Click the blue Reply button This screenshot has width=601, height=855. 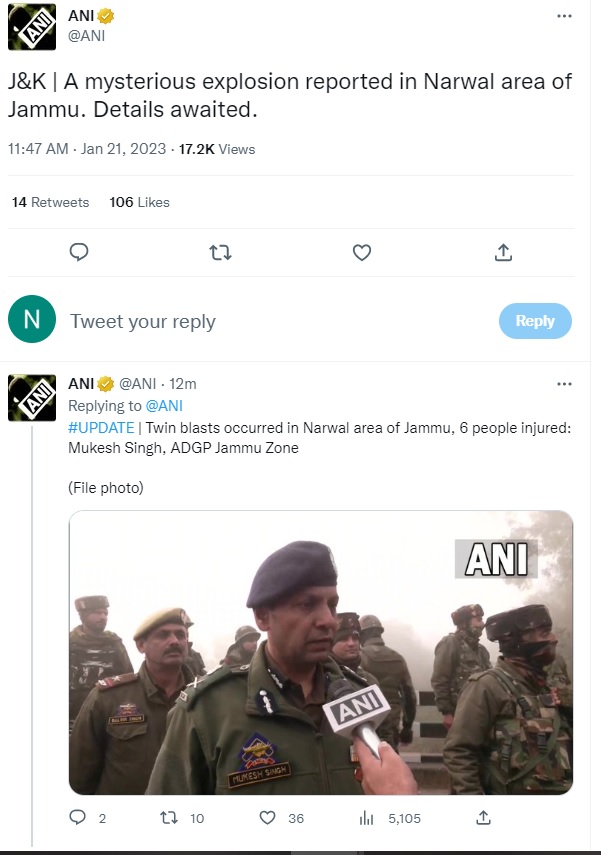point(535,321)
